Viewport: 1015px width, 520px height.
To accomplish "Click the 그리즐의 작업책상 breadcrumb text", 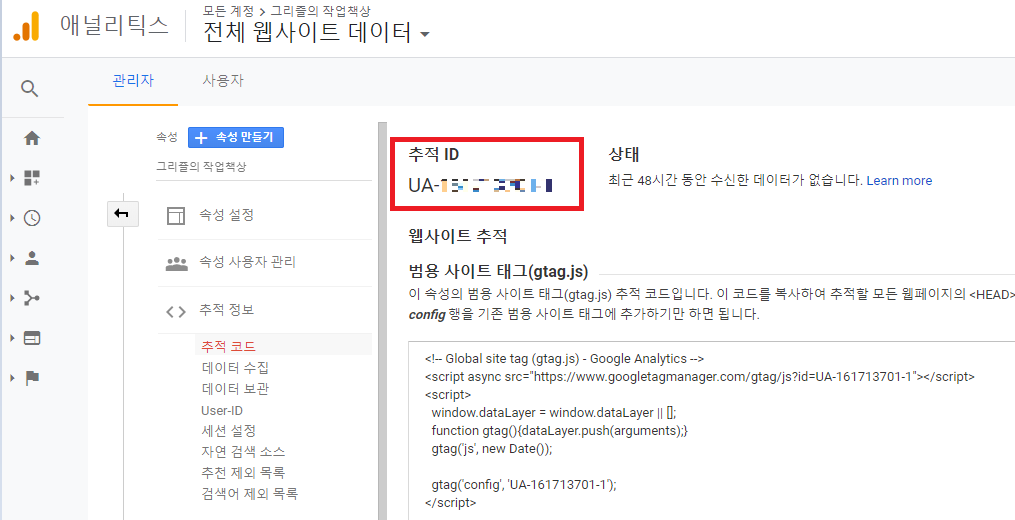I will click(x=320, y=10).
